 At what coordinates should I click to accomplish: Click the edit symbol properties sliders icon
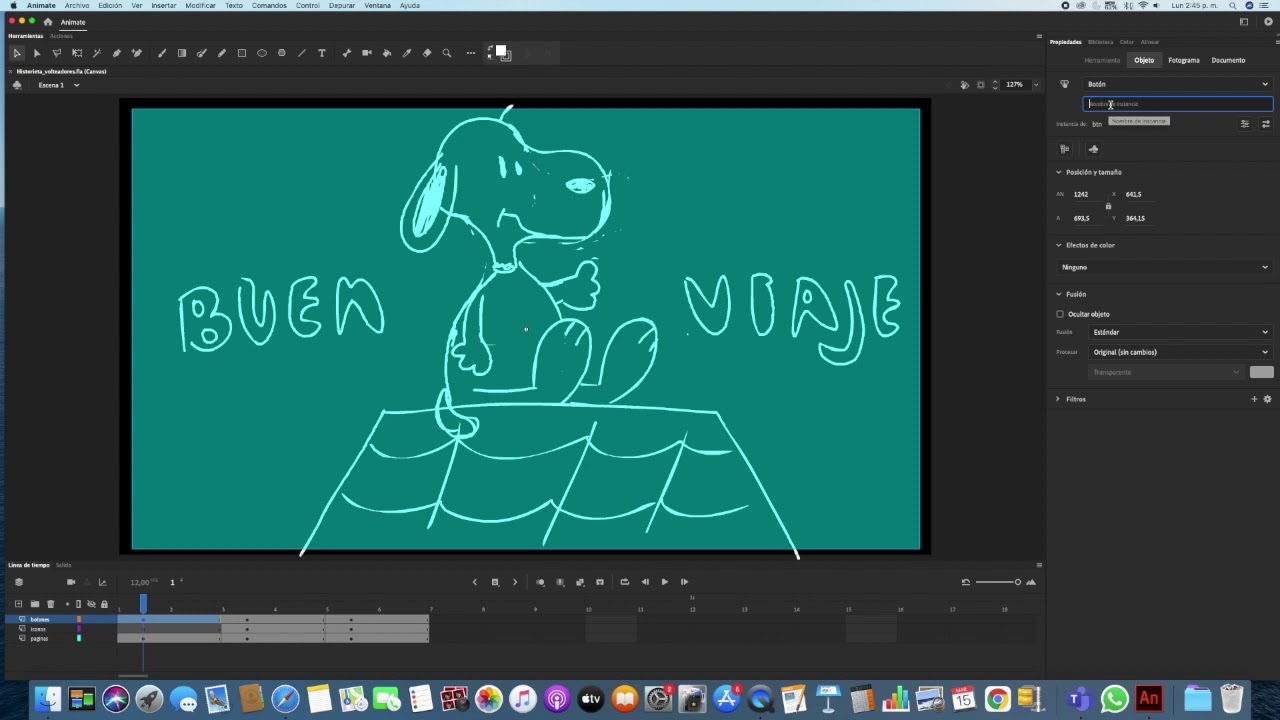(1245, 124)
